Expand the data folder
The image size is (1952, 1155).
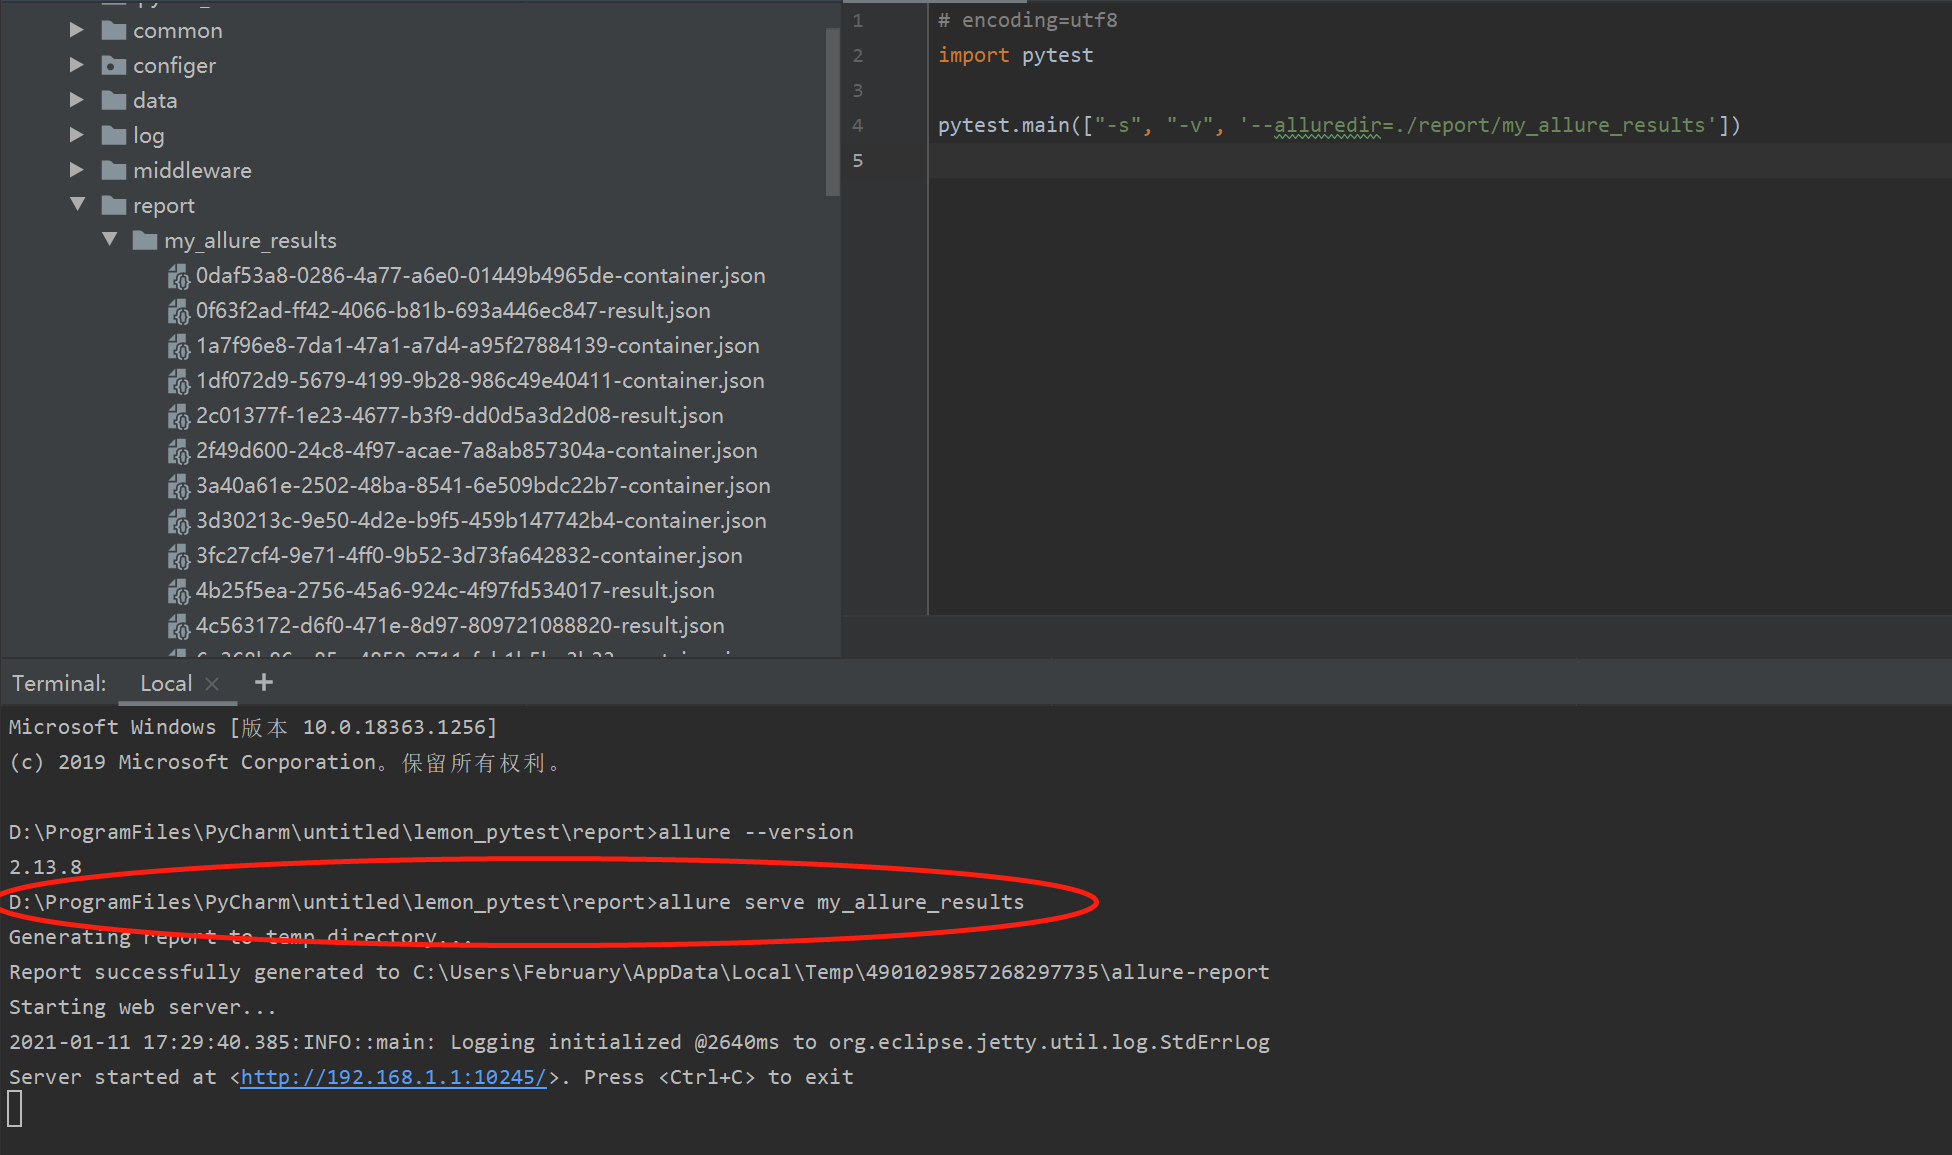(77, 101)
